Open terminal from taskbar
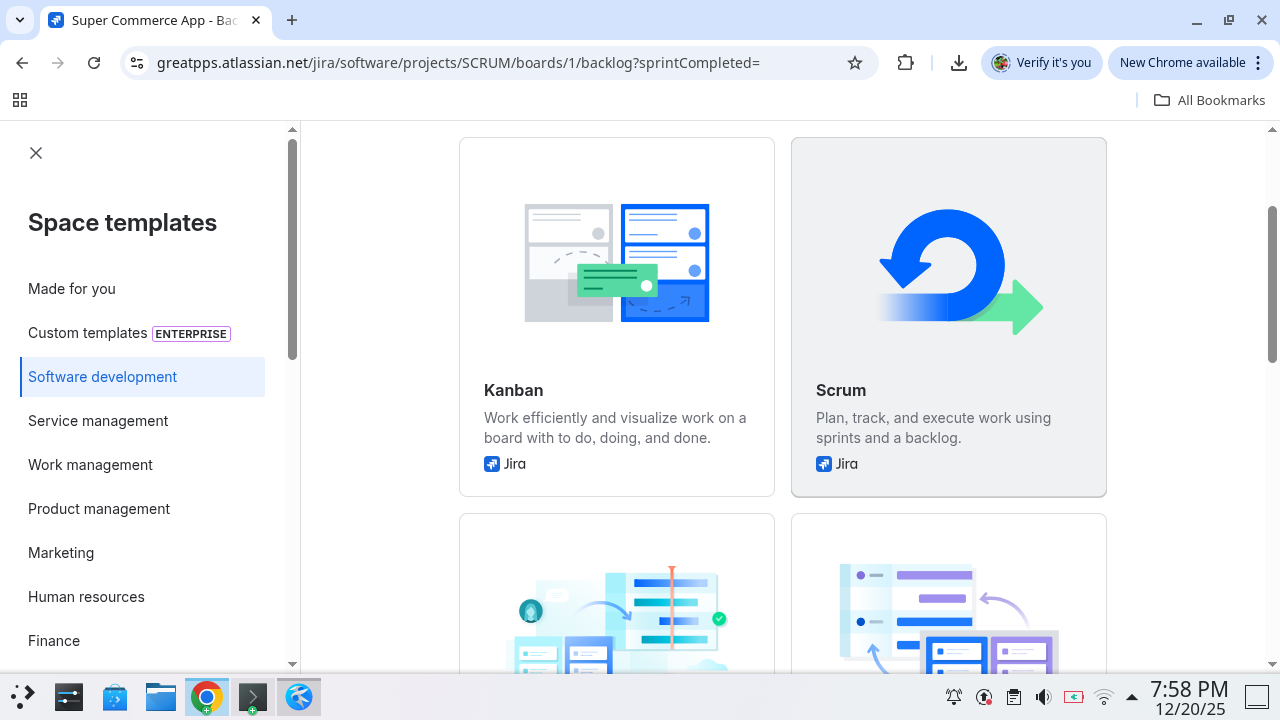Viewport: 1280px width, 720px height. [x=253, y=696]
